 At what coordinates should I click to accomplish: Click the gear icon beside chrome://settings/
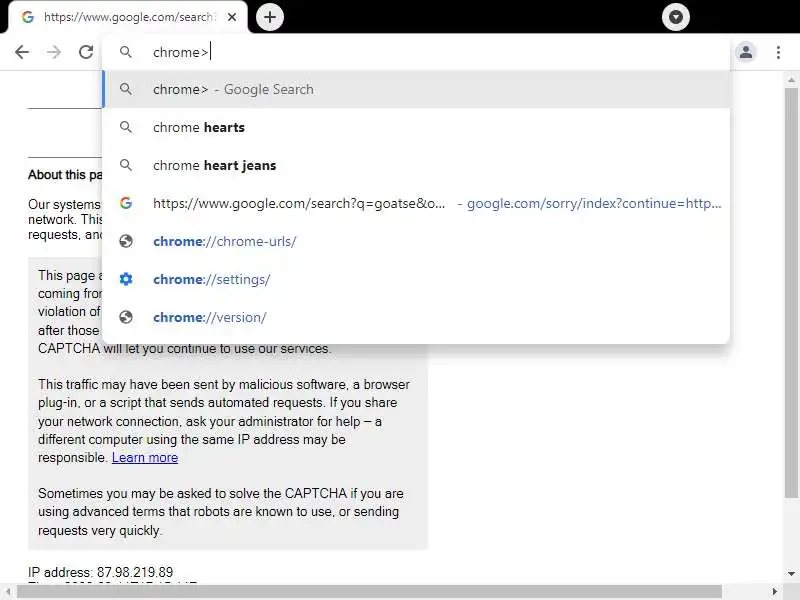click(x=126, y=279)
